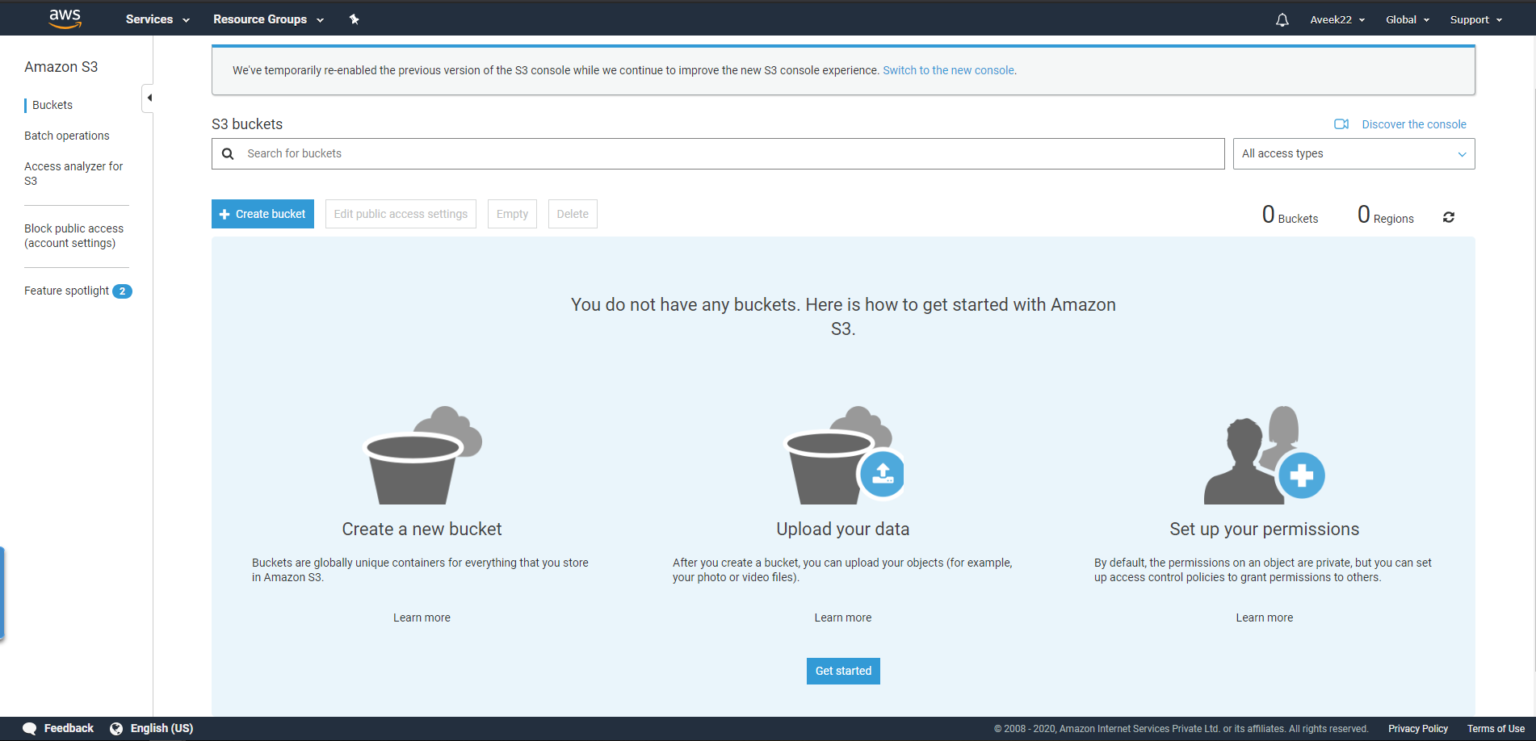Select Buckets in the sidebar
Screen dimensions: 1536x741
(x=51, y=104)
